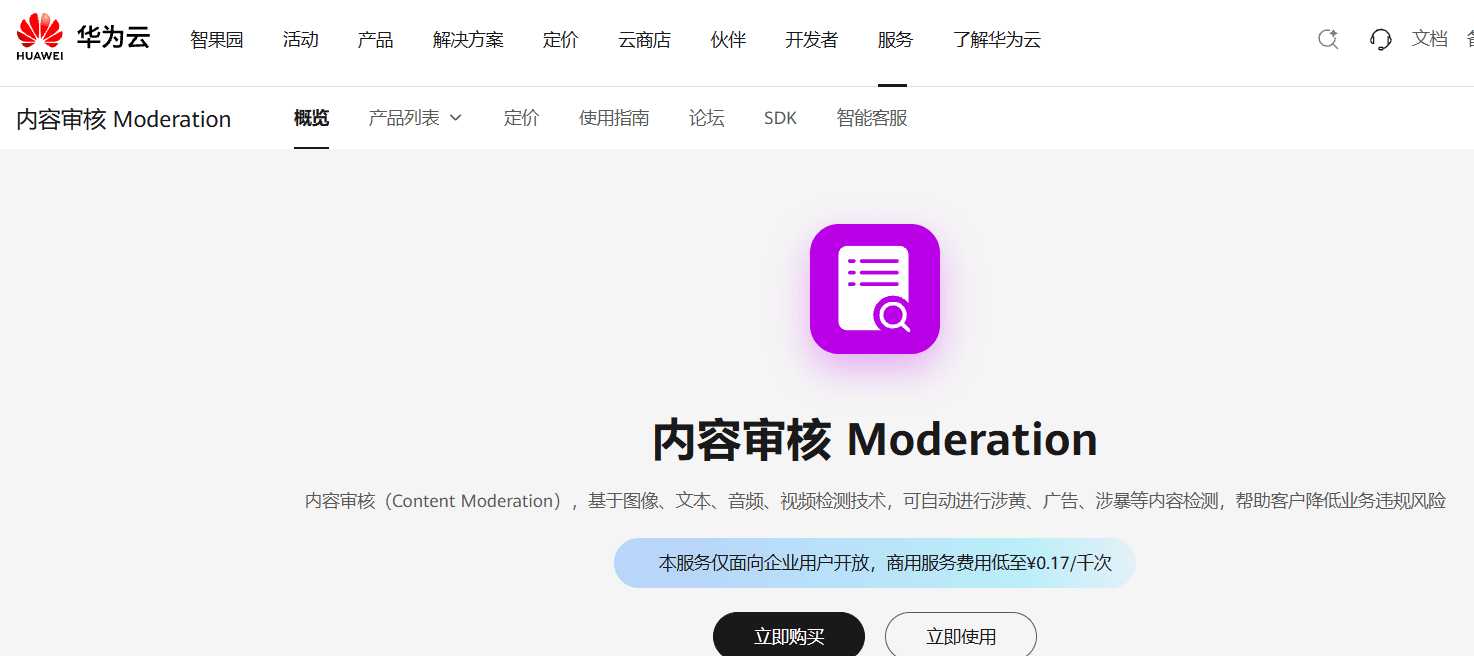
Task: Click the 内容审核（Content Moderation） description text
Action: (x=875, y=501)
